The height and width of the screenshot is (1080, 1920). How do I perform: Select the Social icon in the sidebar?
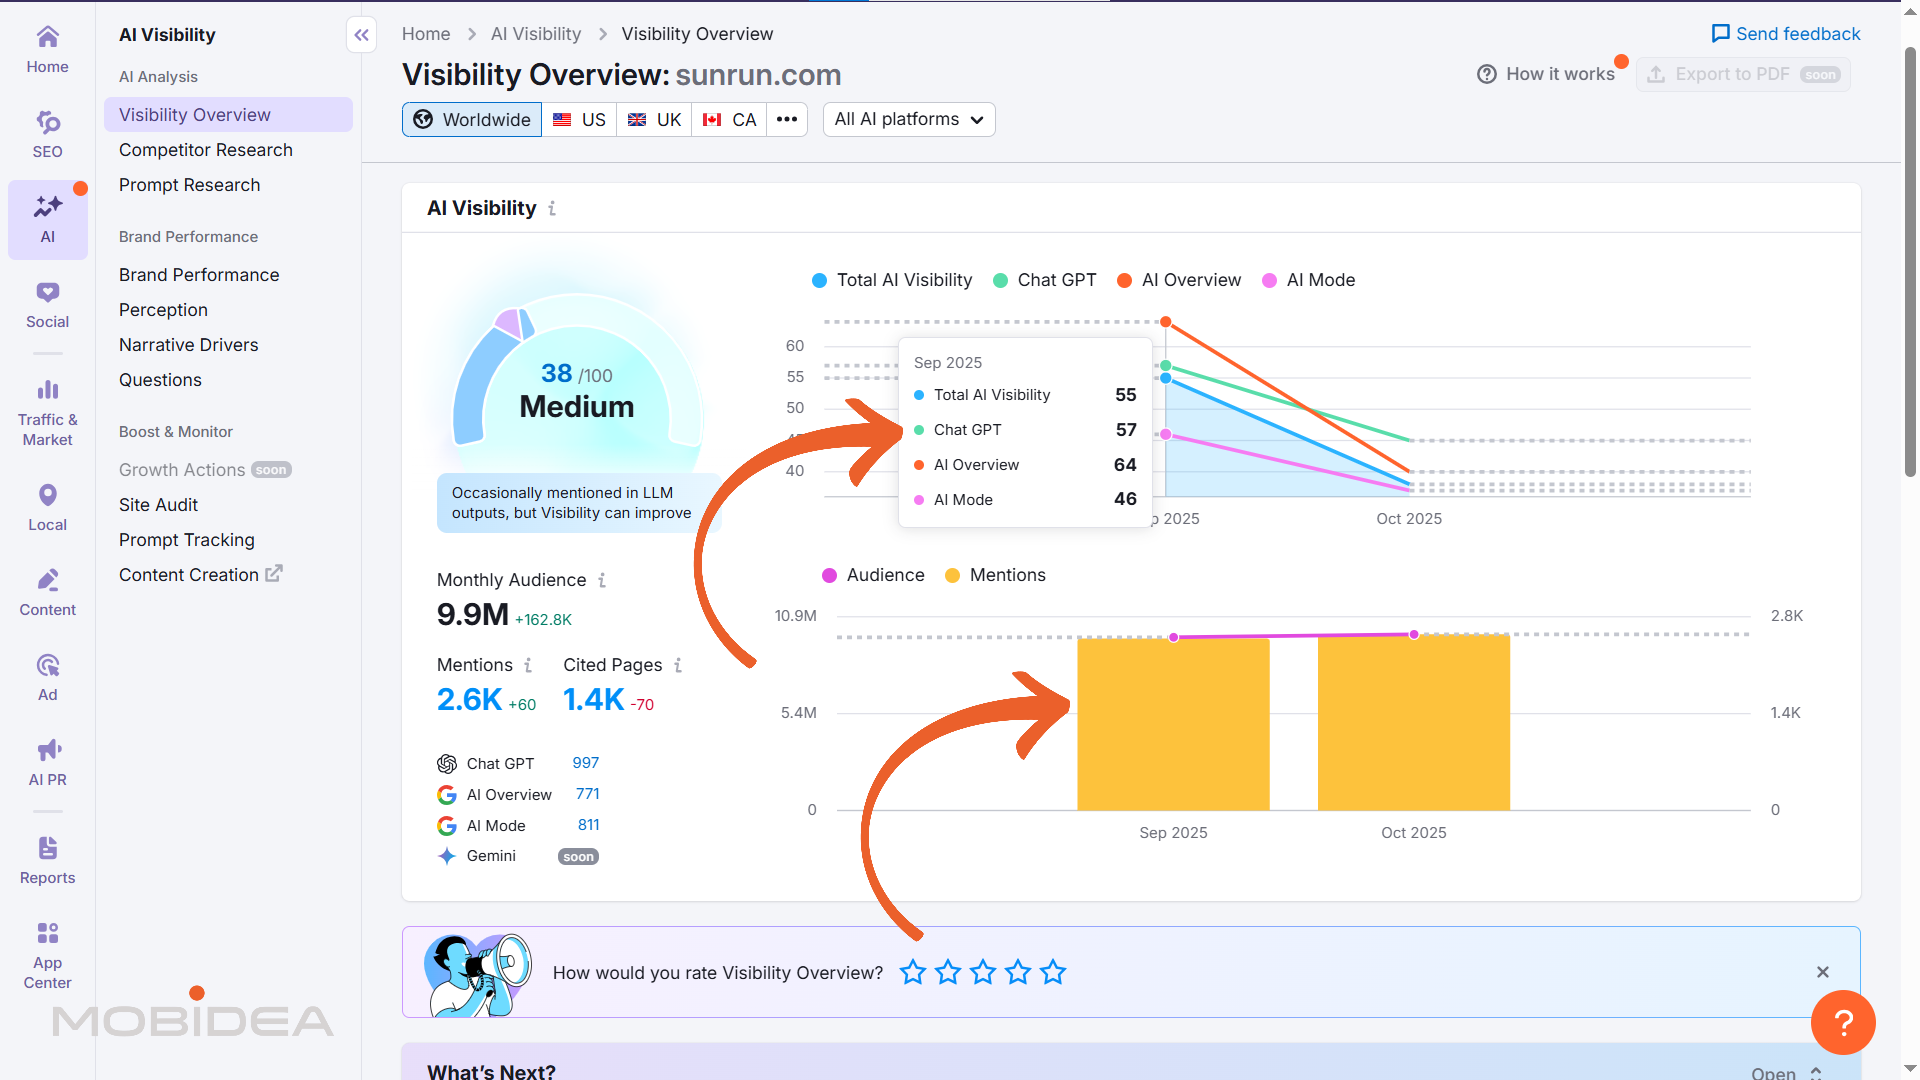(47, 303)
